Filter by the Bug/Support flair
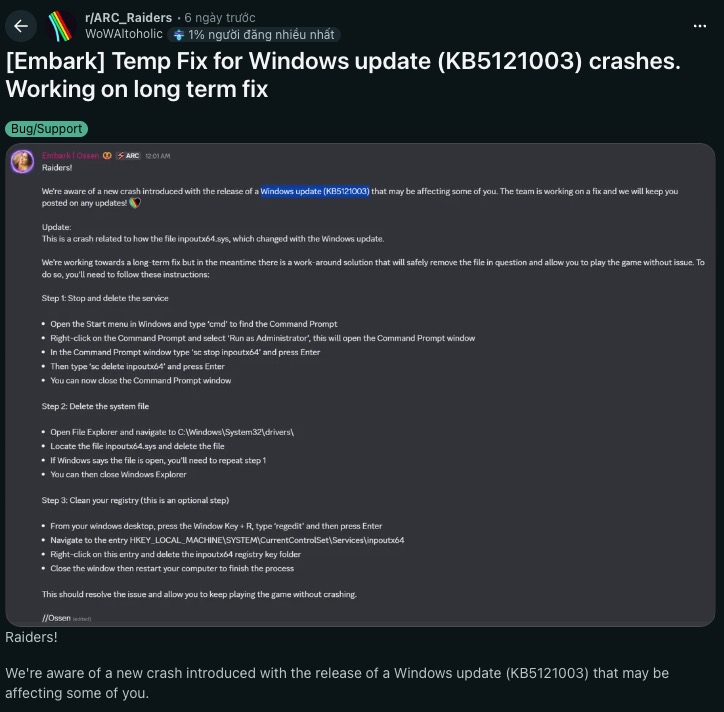The image size is (724, 712). (47, 129)
